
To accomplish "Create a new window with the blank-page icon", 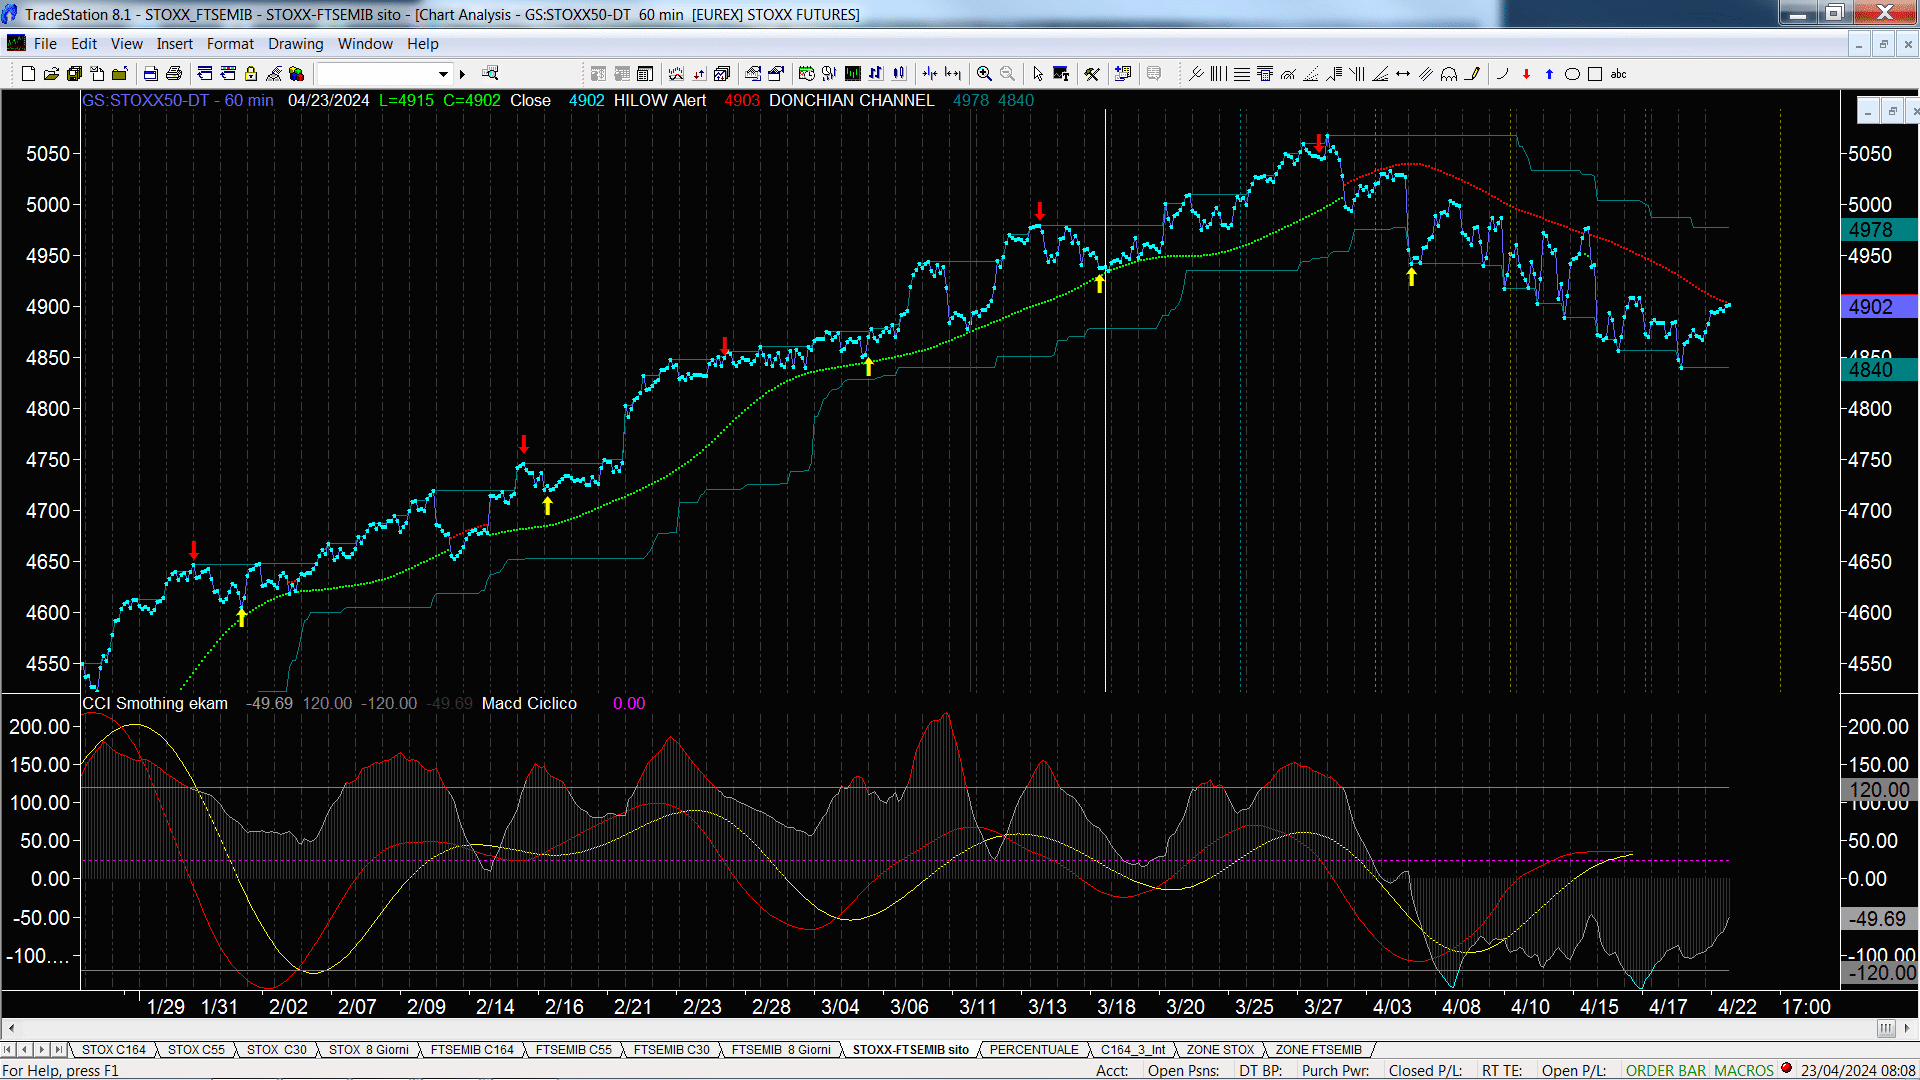I will click(x=28, y=74).
